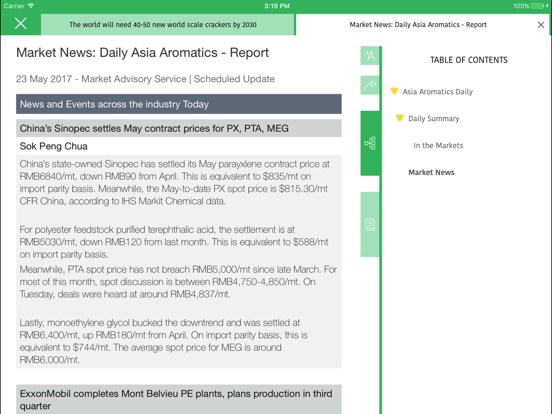Screen dimensions: 552x414
Task: Click author name Sok Peng Chua
Action: [54, 146]
